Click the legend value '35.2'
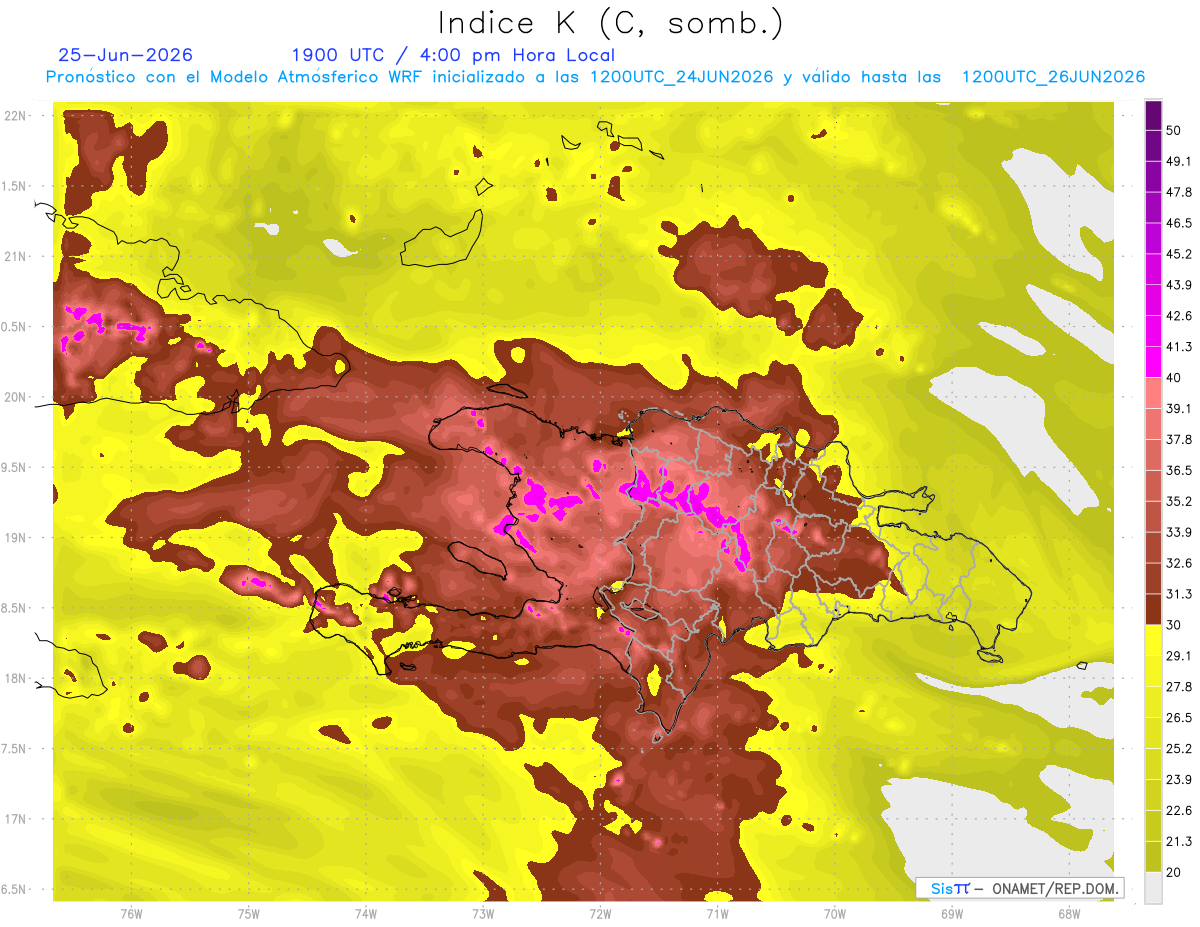Viewport: 1200px width, 927px height. (x=1178, y=501)
